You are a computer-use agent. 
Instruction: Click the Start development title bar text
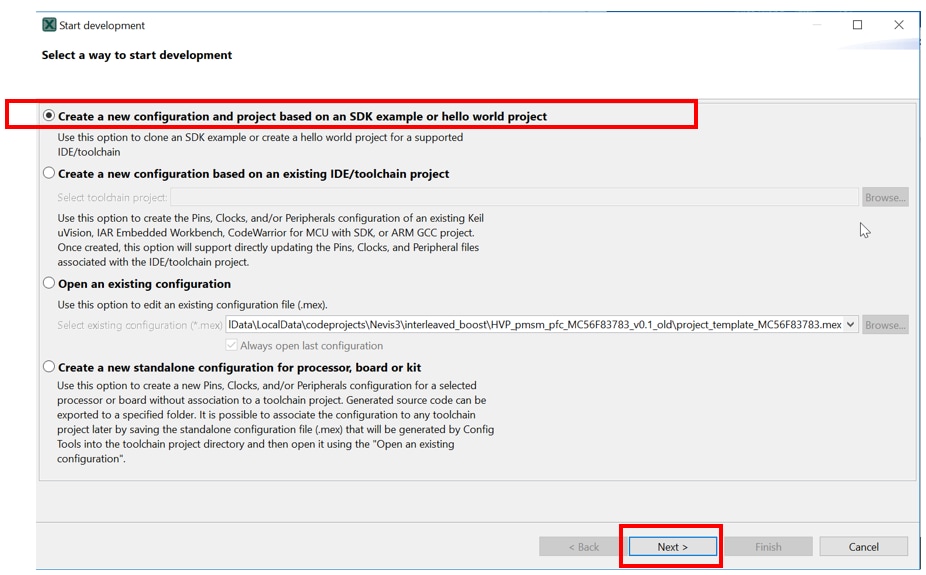pyautogui.click(x=103, y=25)
